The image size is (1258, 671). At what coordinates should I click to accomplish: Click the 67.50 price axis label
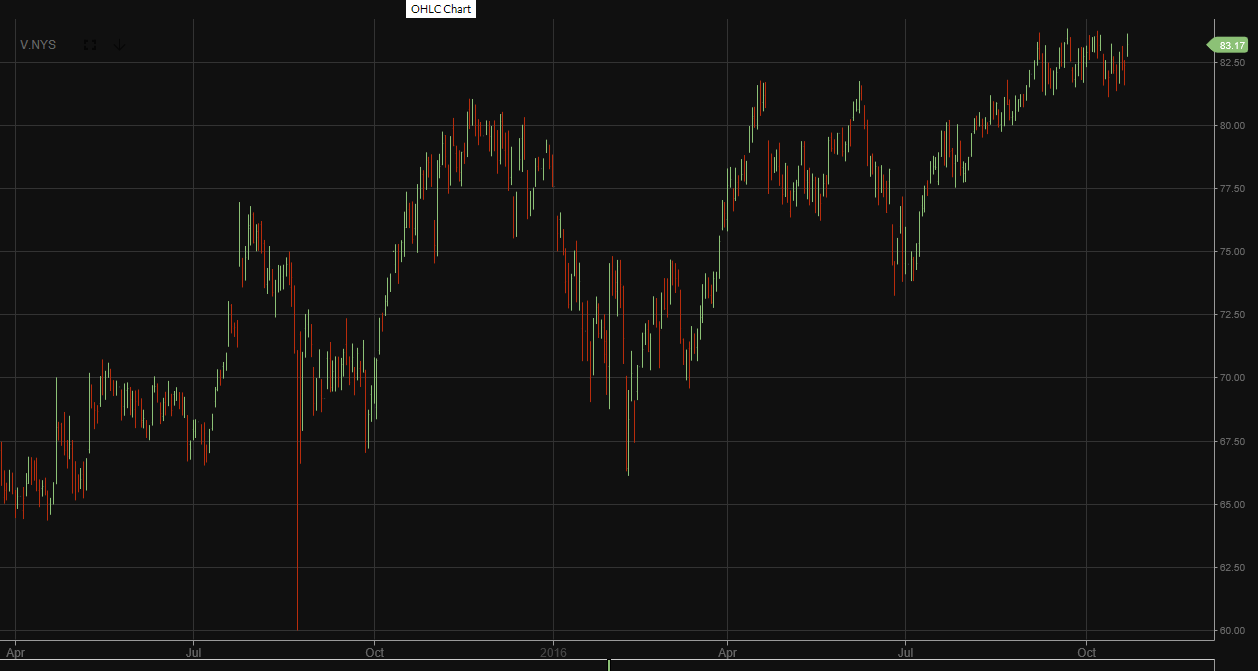coord(1231,440)
